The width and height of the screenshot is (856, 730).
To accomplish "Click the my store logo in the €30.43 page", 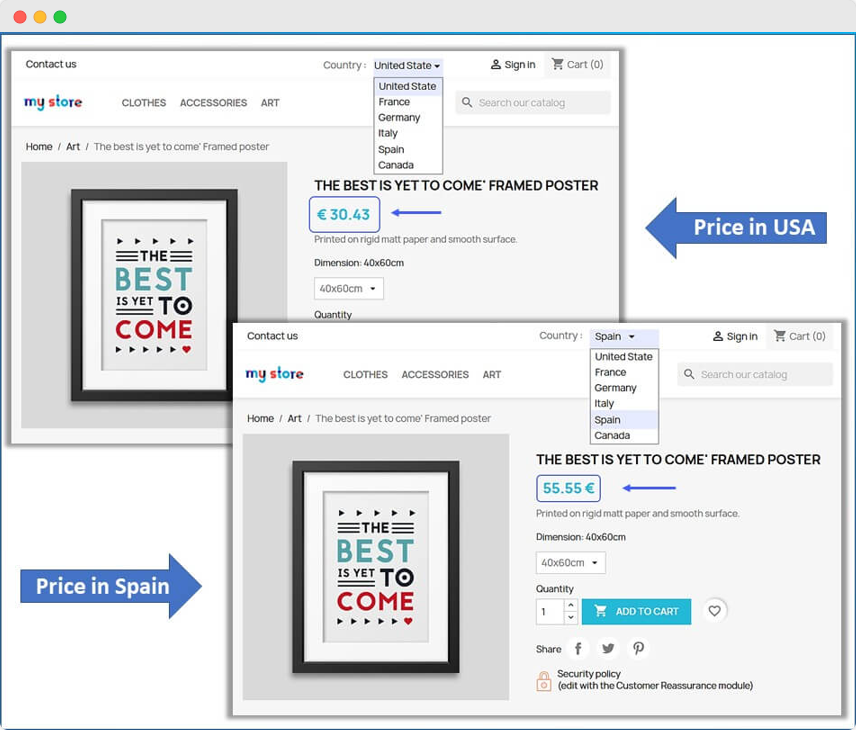I will coord(53,102).
